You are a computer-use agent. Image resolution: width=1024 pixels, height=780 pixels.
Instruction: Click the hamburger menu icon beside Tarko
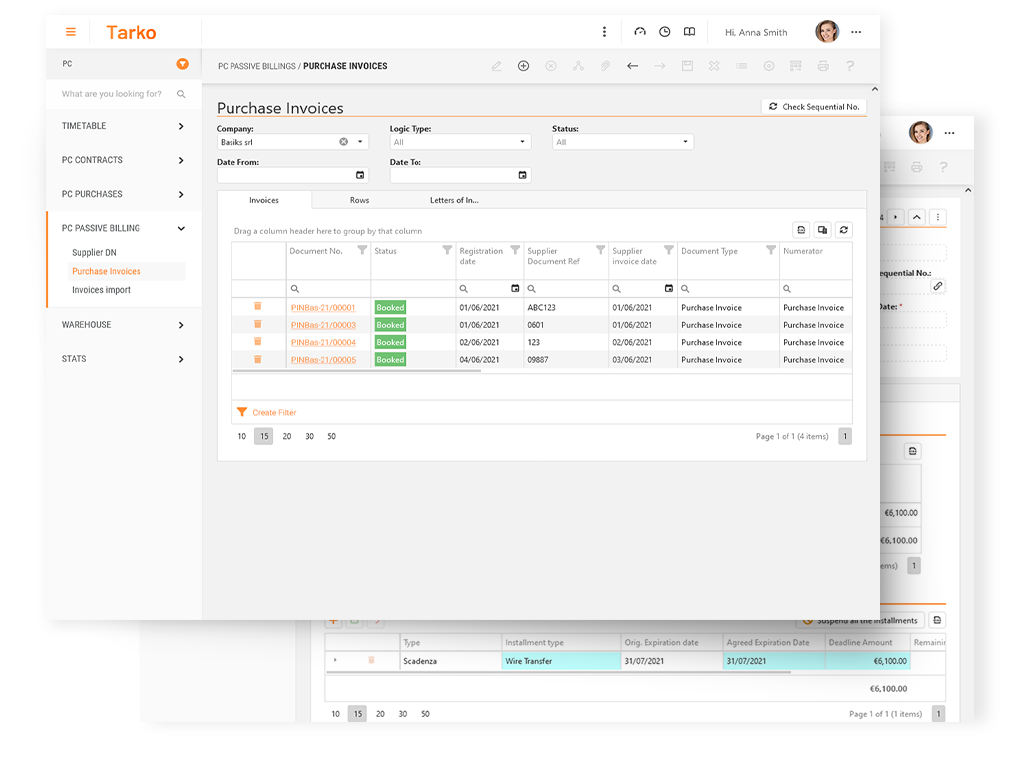(71, 32)
